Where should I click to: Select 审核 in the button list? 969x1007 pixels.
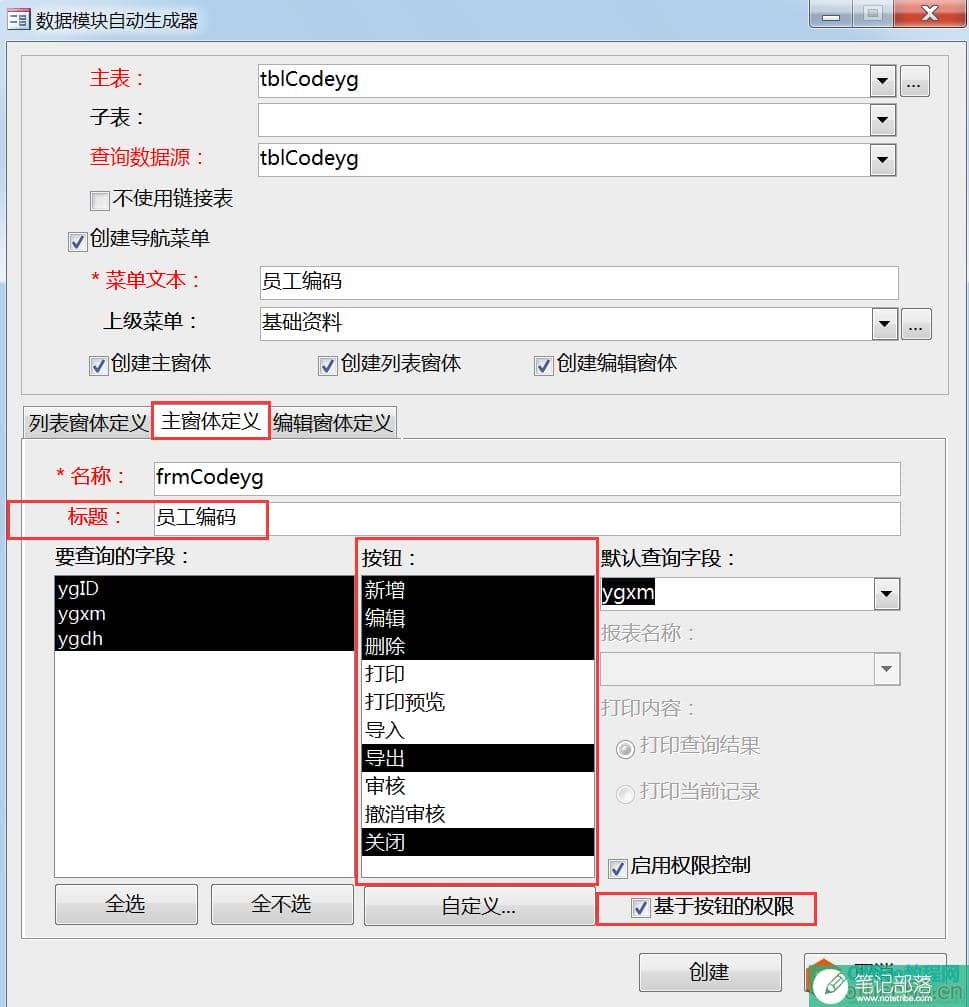coord(478,786)
